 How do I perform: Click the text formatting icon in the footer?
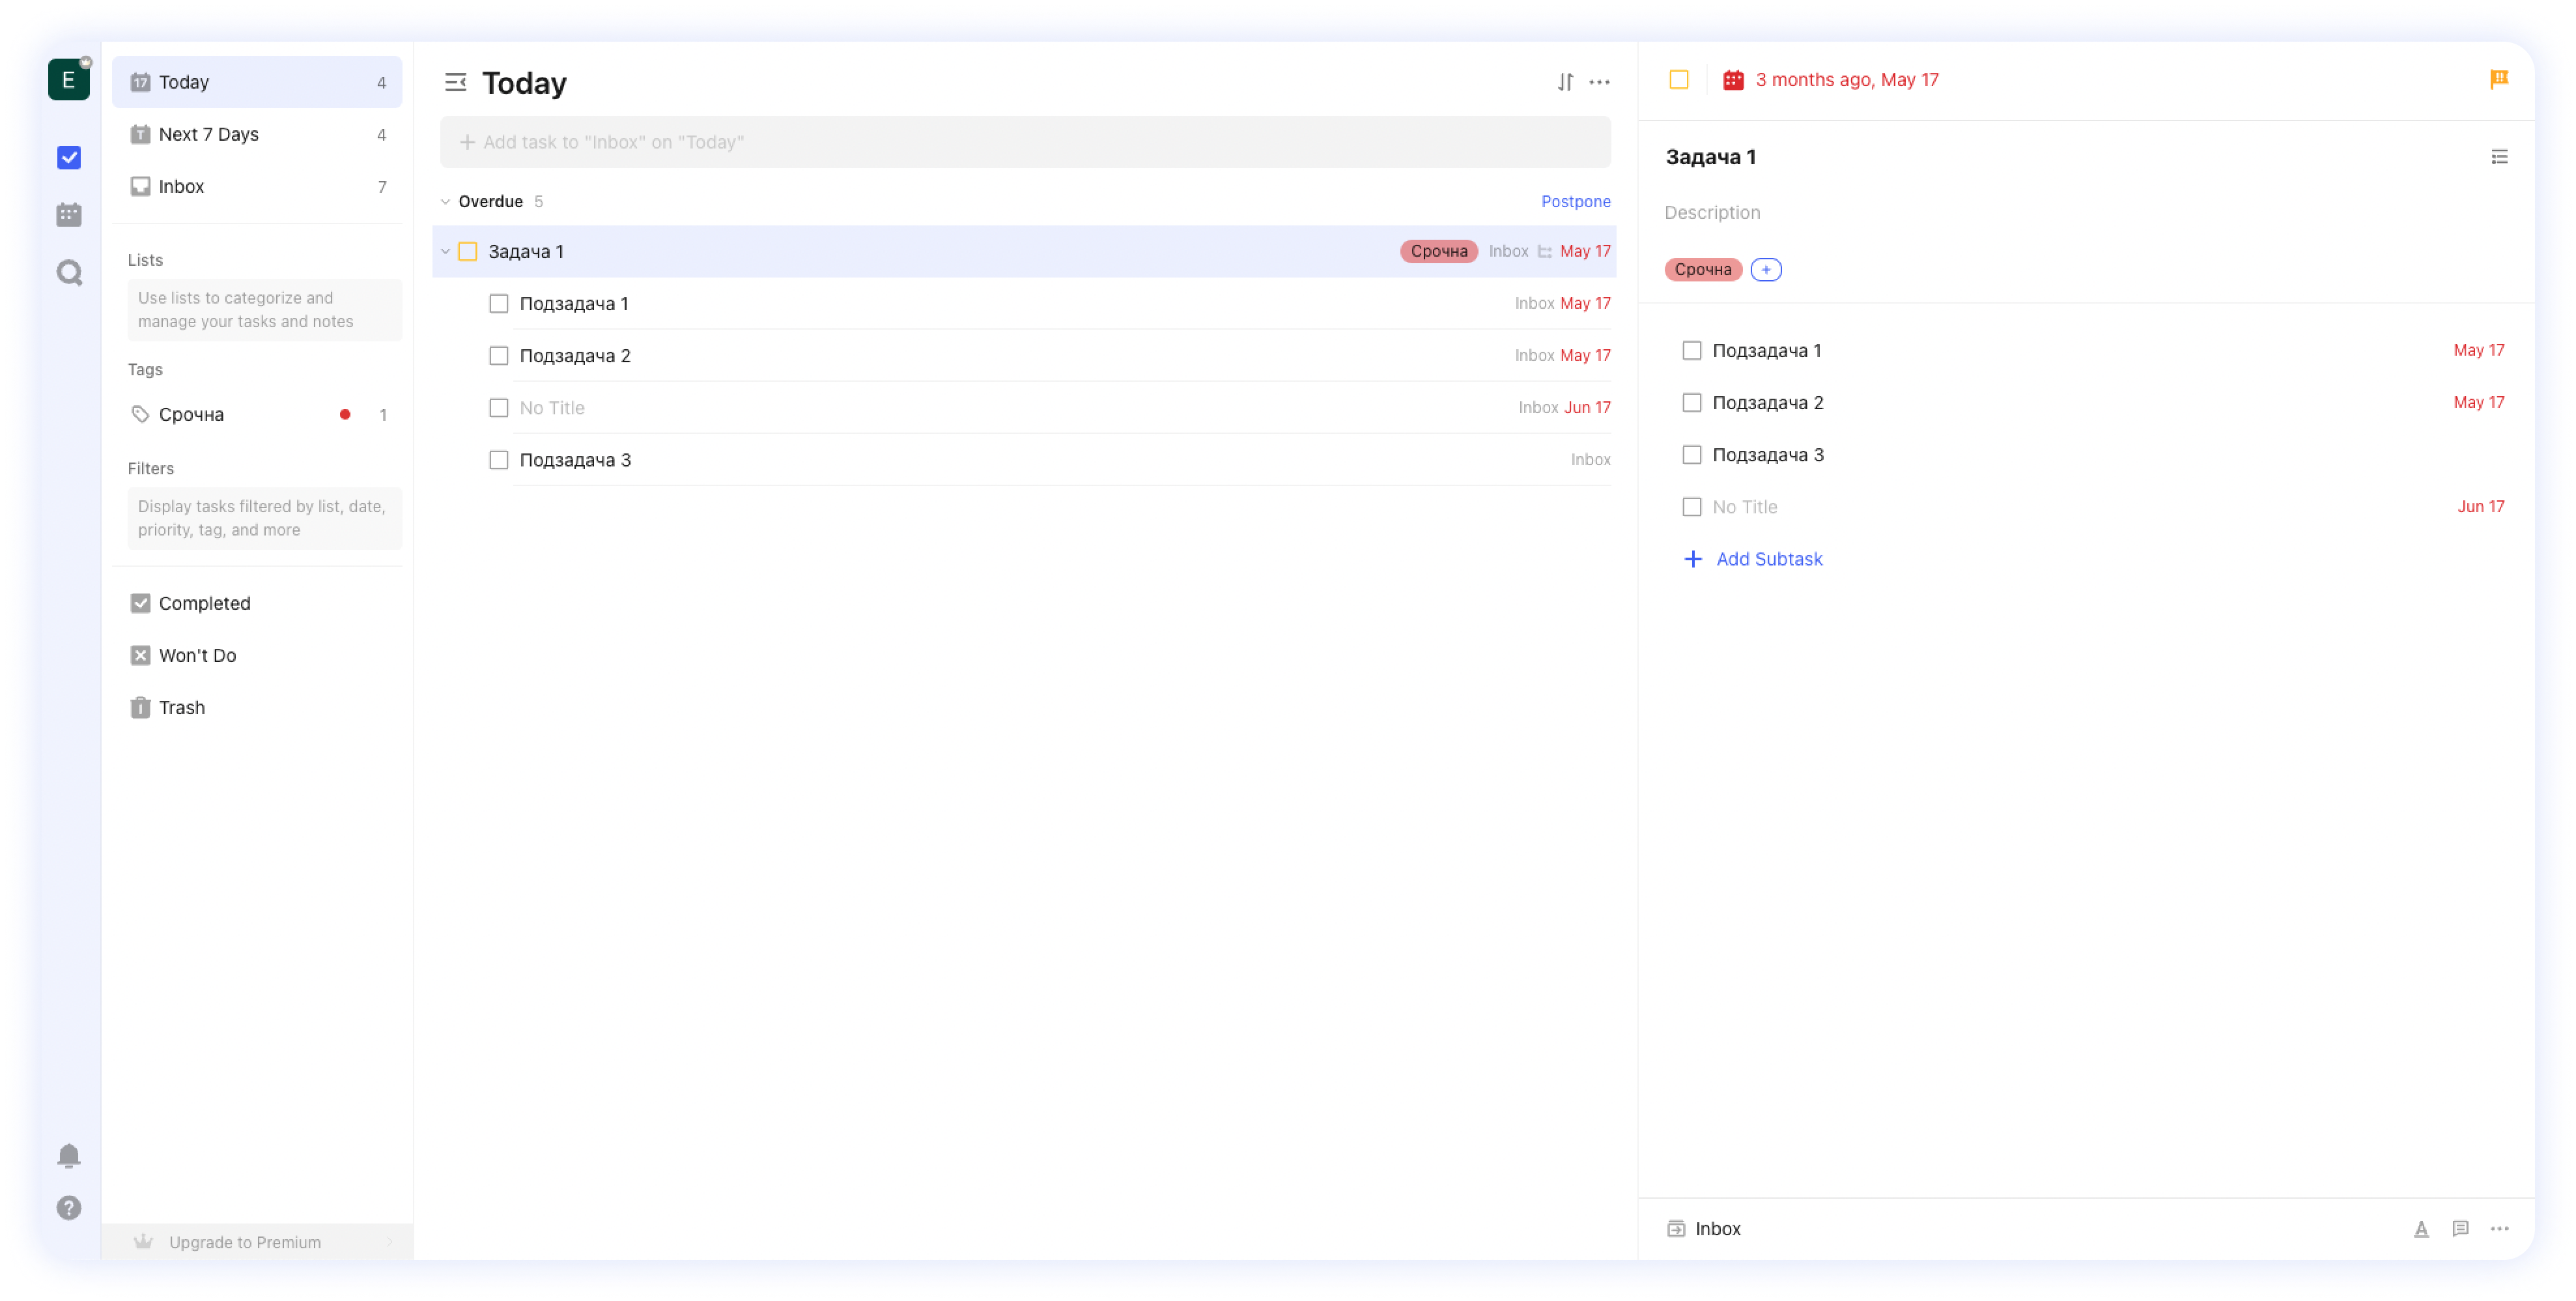[2421, 1228]
